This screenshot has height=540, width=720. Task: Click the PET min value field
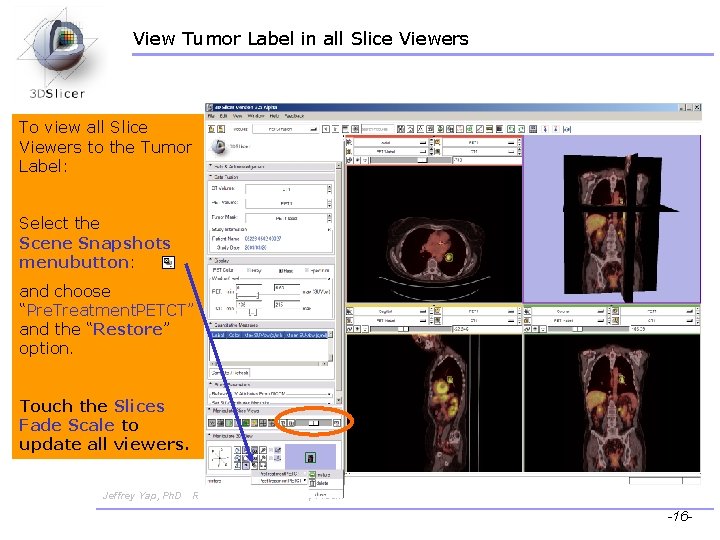click(x=249, y=287)
